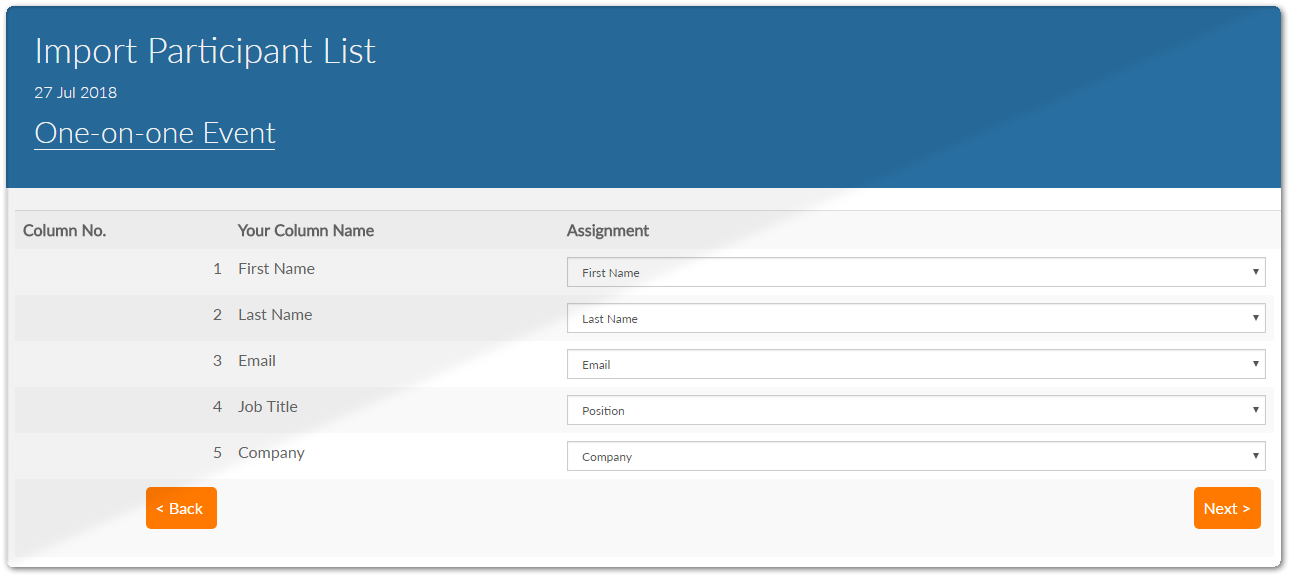Click the orange Back button

(x=181, y=508)
